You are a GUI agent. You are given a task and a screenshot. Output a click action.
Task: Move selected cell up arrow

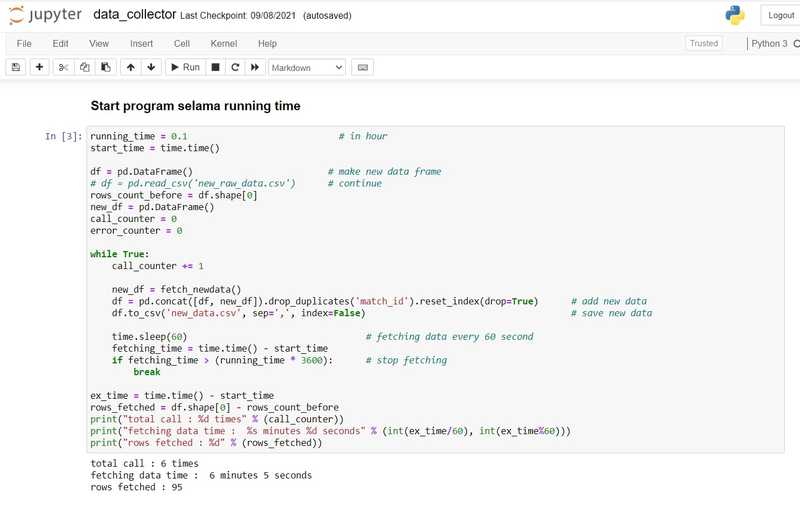pos(130,67)
